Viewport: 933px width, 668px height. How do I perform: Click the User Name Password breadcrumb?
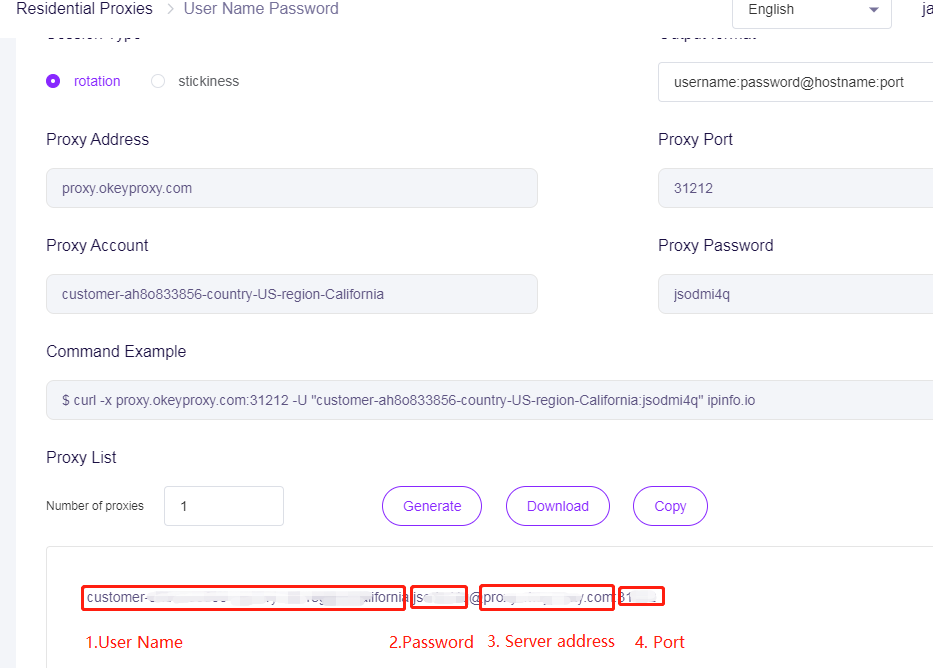point(261,9)
